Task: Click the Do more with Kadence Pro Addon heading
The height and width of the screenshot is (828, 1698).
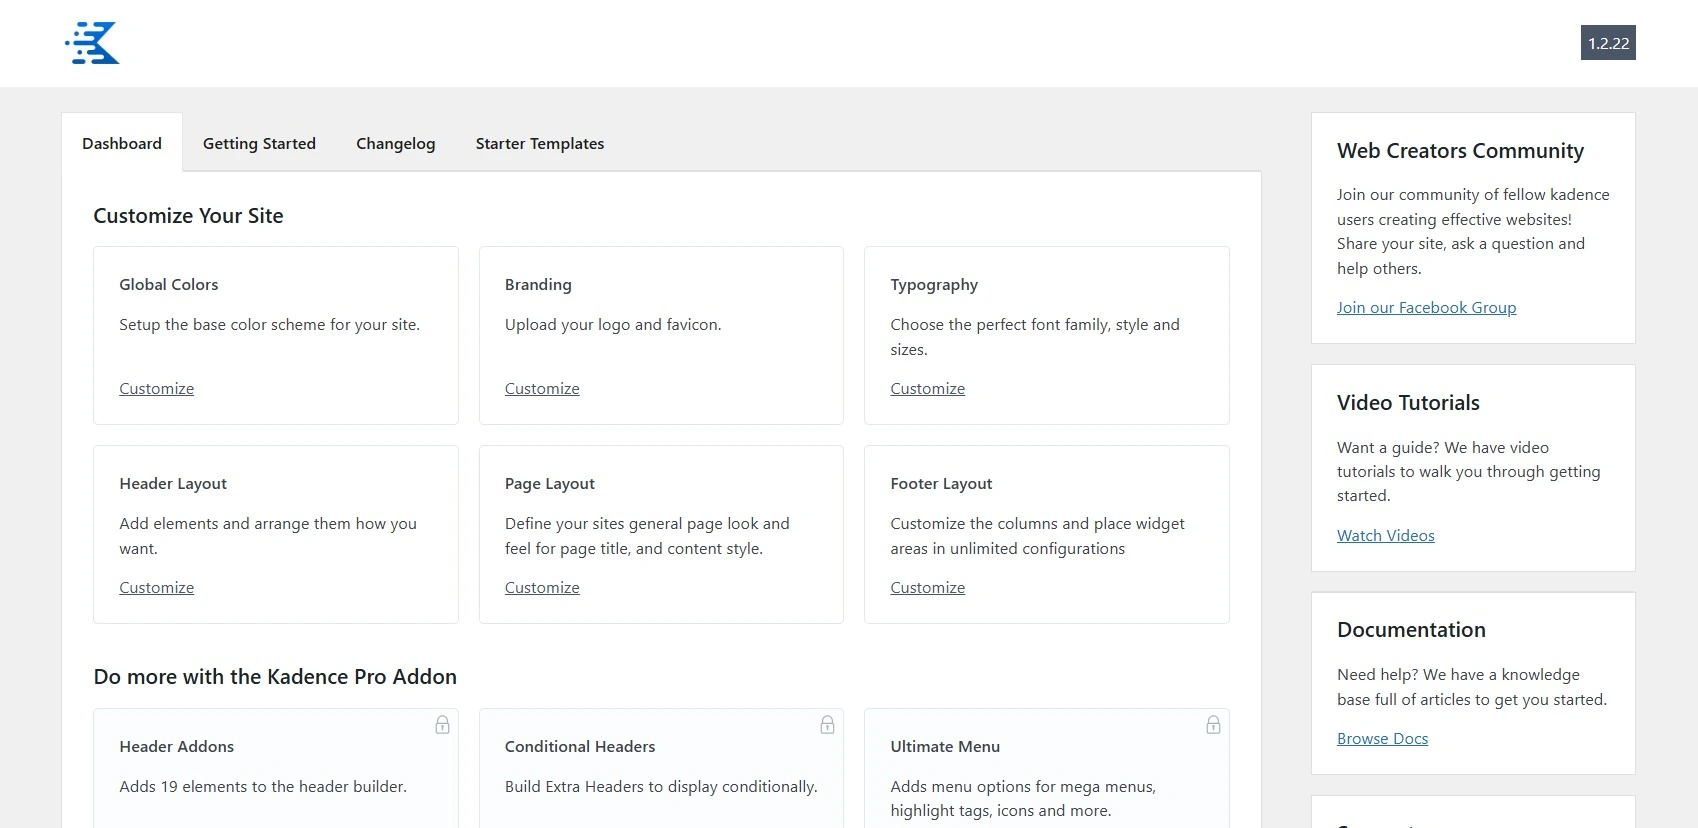Action: click(x=275, y=677)
